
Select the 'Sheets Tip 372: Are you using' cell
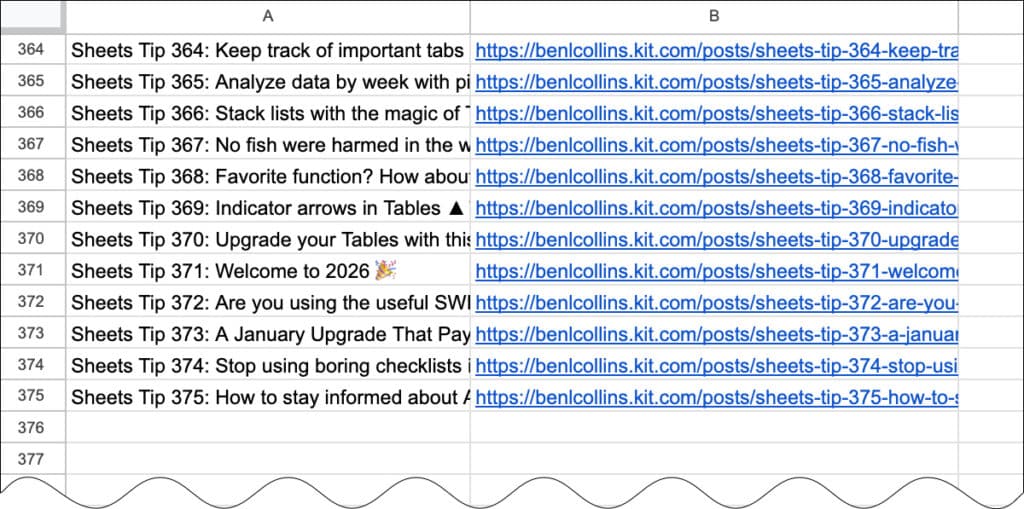(x=267, y=302)
